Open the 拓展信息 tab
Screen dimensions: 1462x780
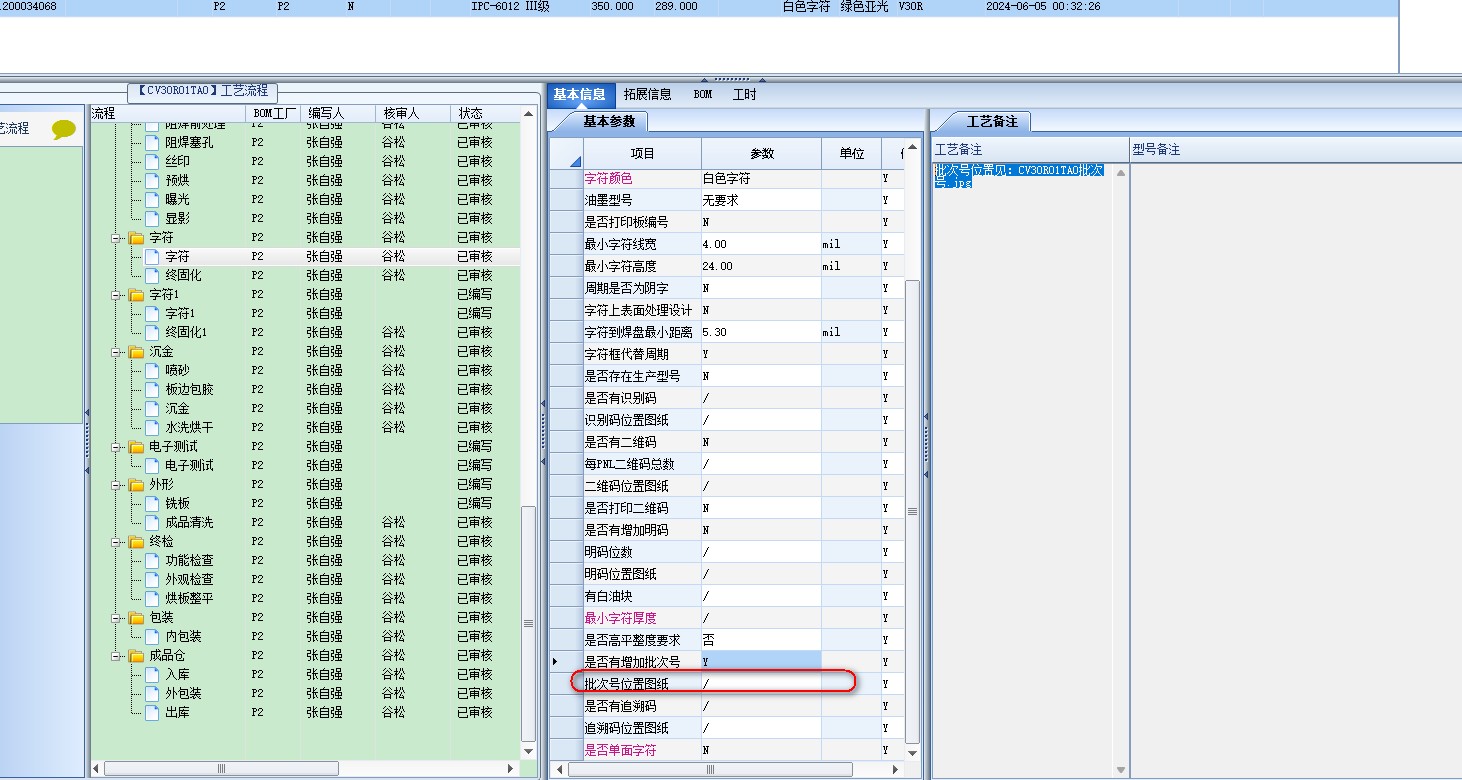[647, 95]
